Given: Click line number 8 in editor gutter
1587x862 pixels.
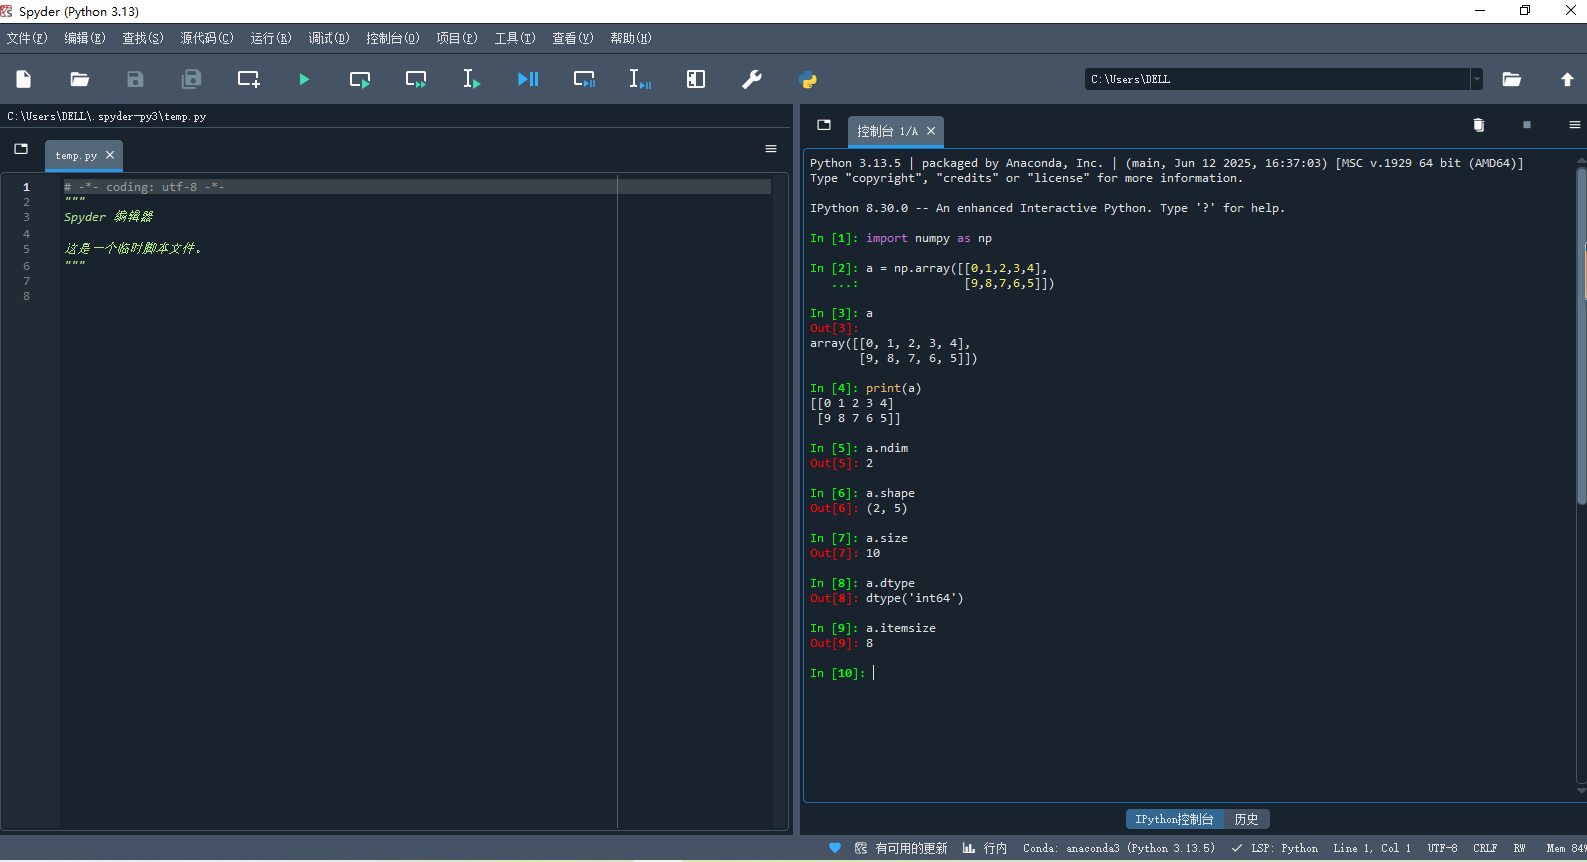Looking at the screenshot, I should (27, 296).
